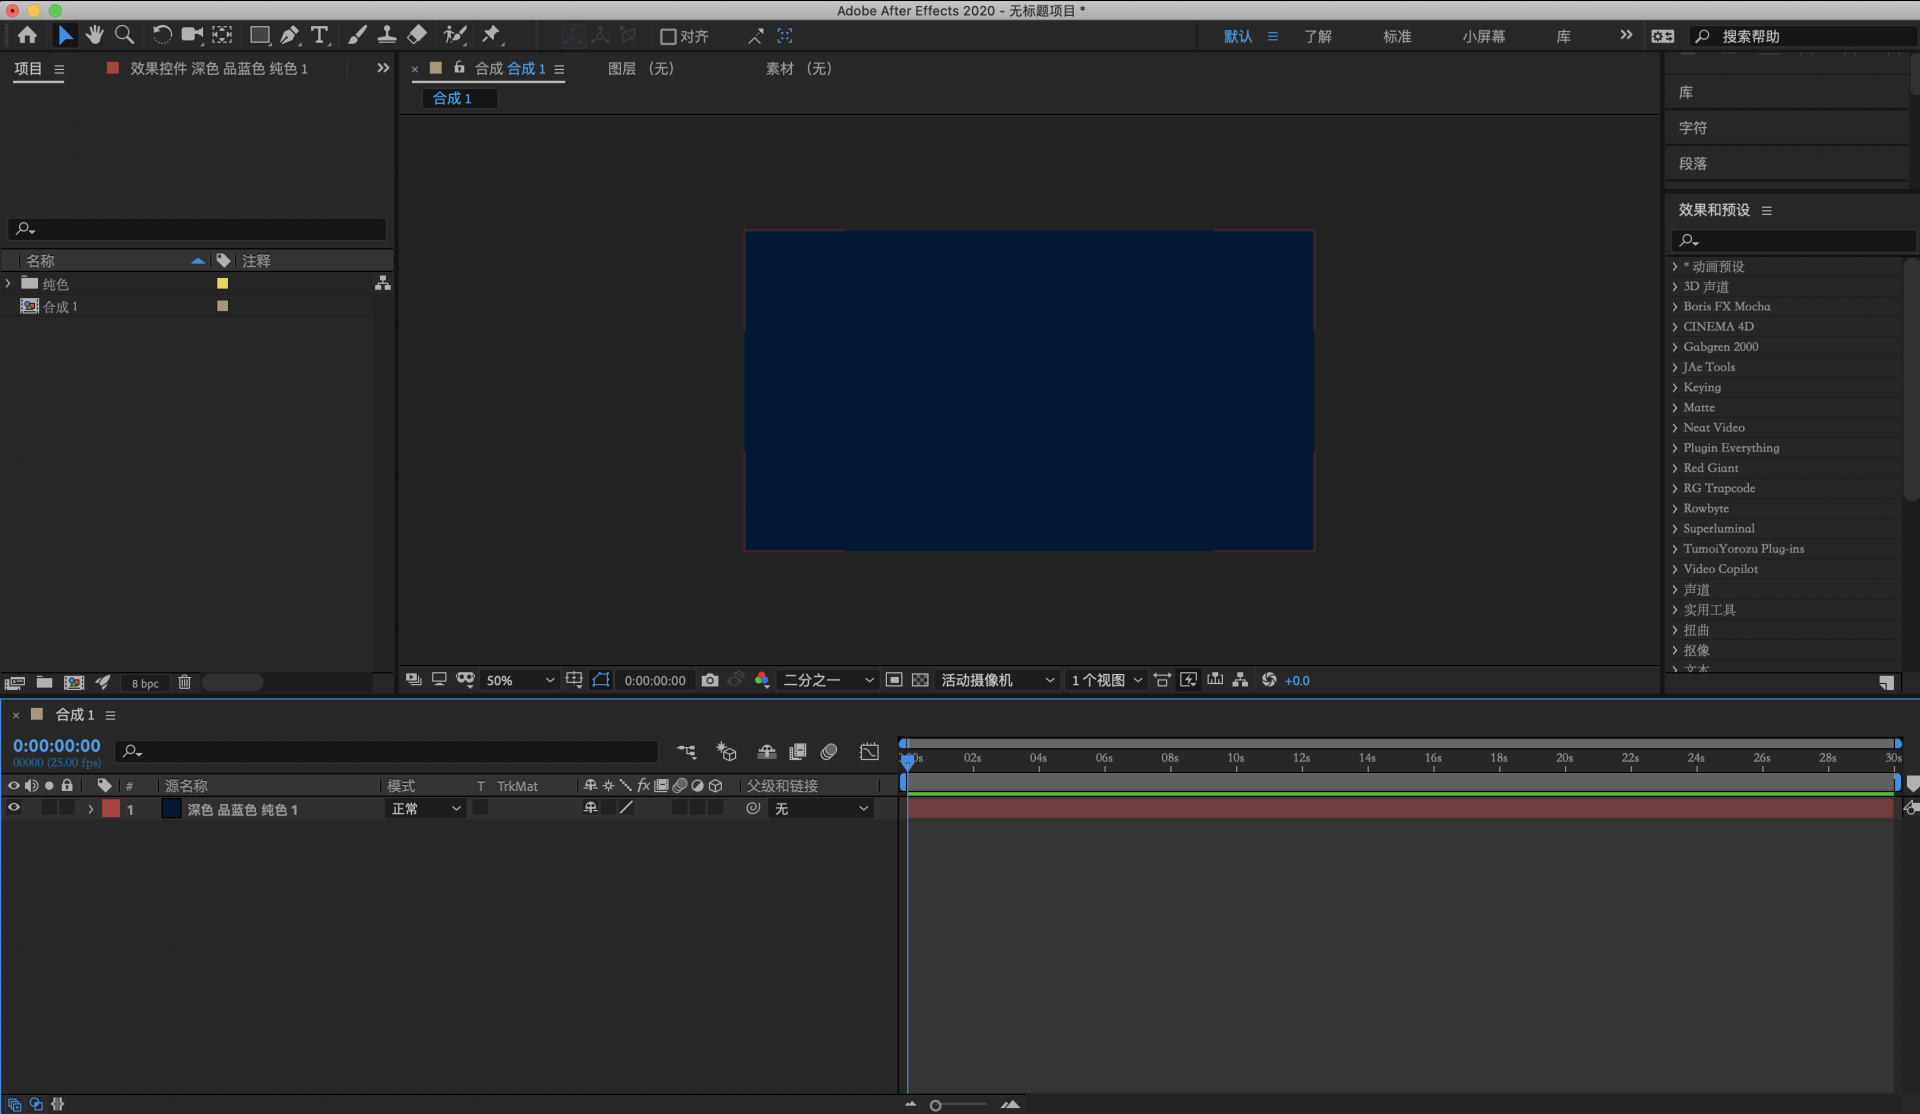Screen dimensions: 1920x1114
Task: Hide the 深色 品蓝色 纯色 1 layer
Action: (x=14, y=808)
